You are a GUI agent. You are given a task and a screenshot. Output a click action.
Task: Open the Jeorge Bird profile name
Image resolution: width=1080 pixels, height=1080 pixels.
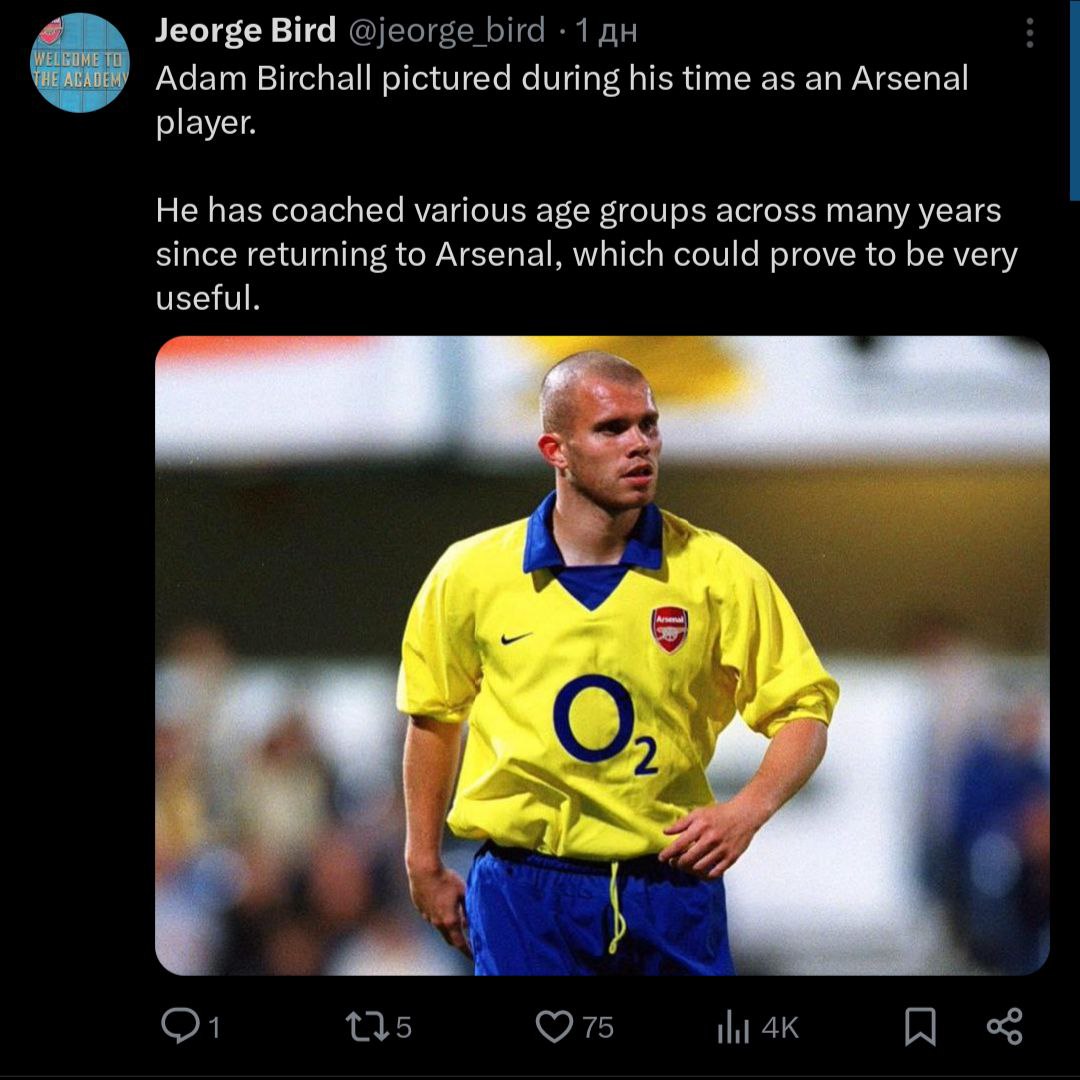[x=245, y=31]
